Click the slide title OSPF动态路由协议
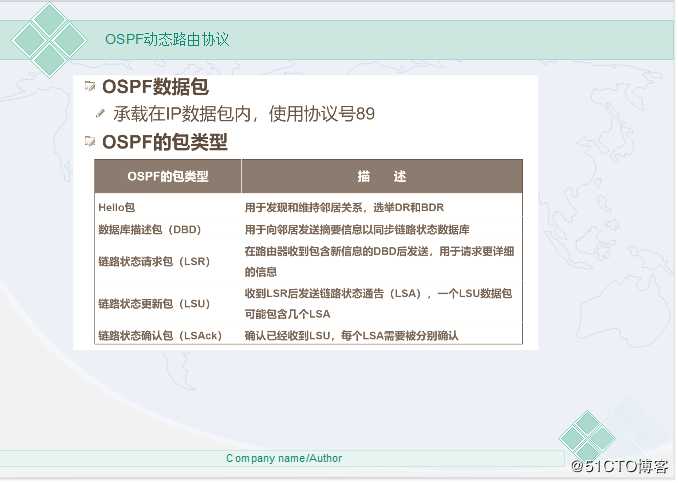 [167, 39]
